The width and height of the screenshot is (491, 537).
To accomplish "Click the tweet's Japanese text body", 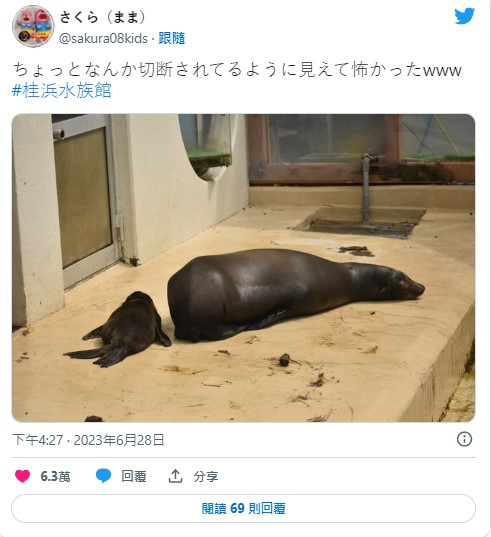I will 237,70.
